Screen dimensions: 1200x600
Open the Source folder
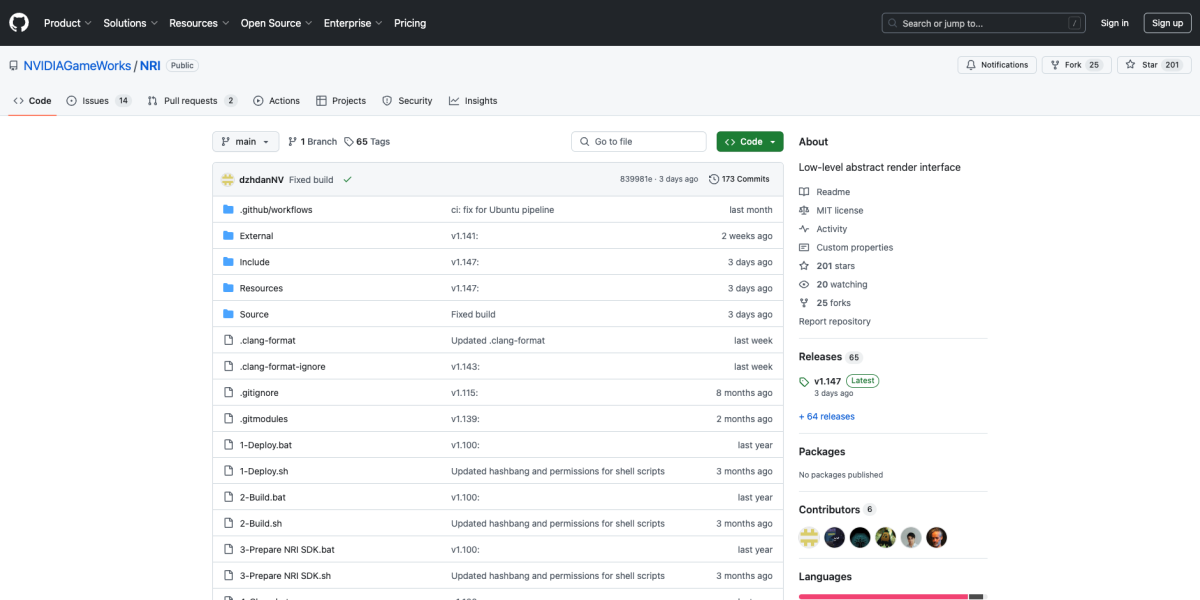pyautogui.click(x=254, y=314)
